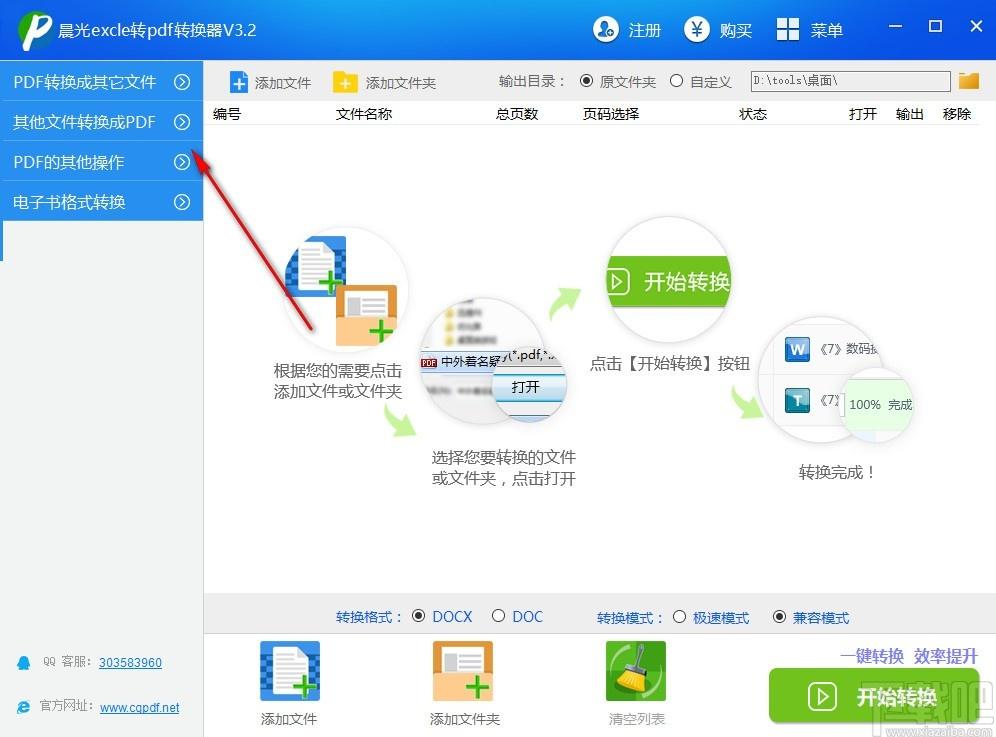996x737 pixels.
Task: Visit www.cqpdf.net website link
Action: pyautogui.click(x=140, y=707)
